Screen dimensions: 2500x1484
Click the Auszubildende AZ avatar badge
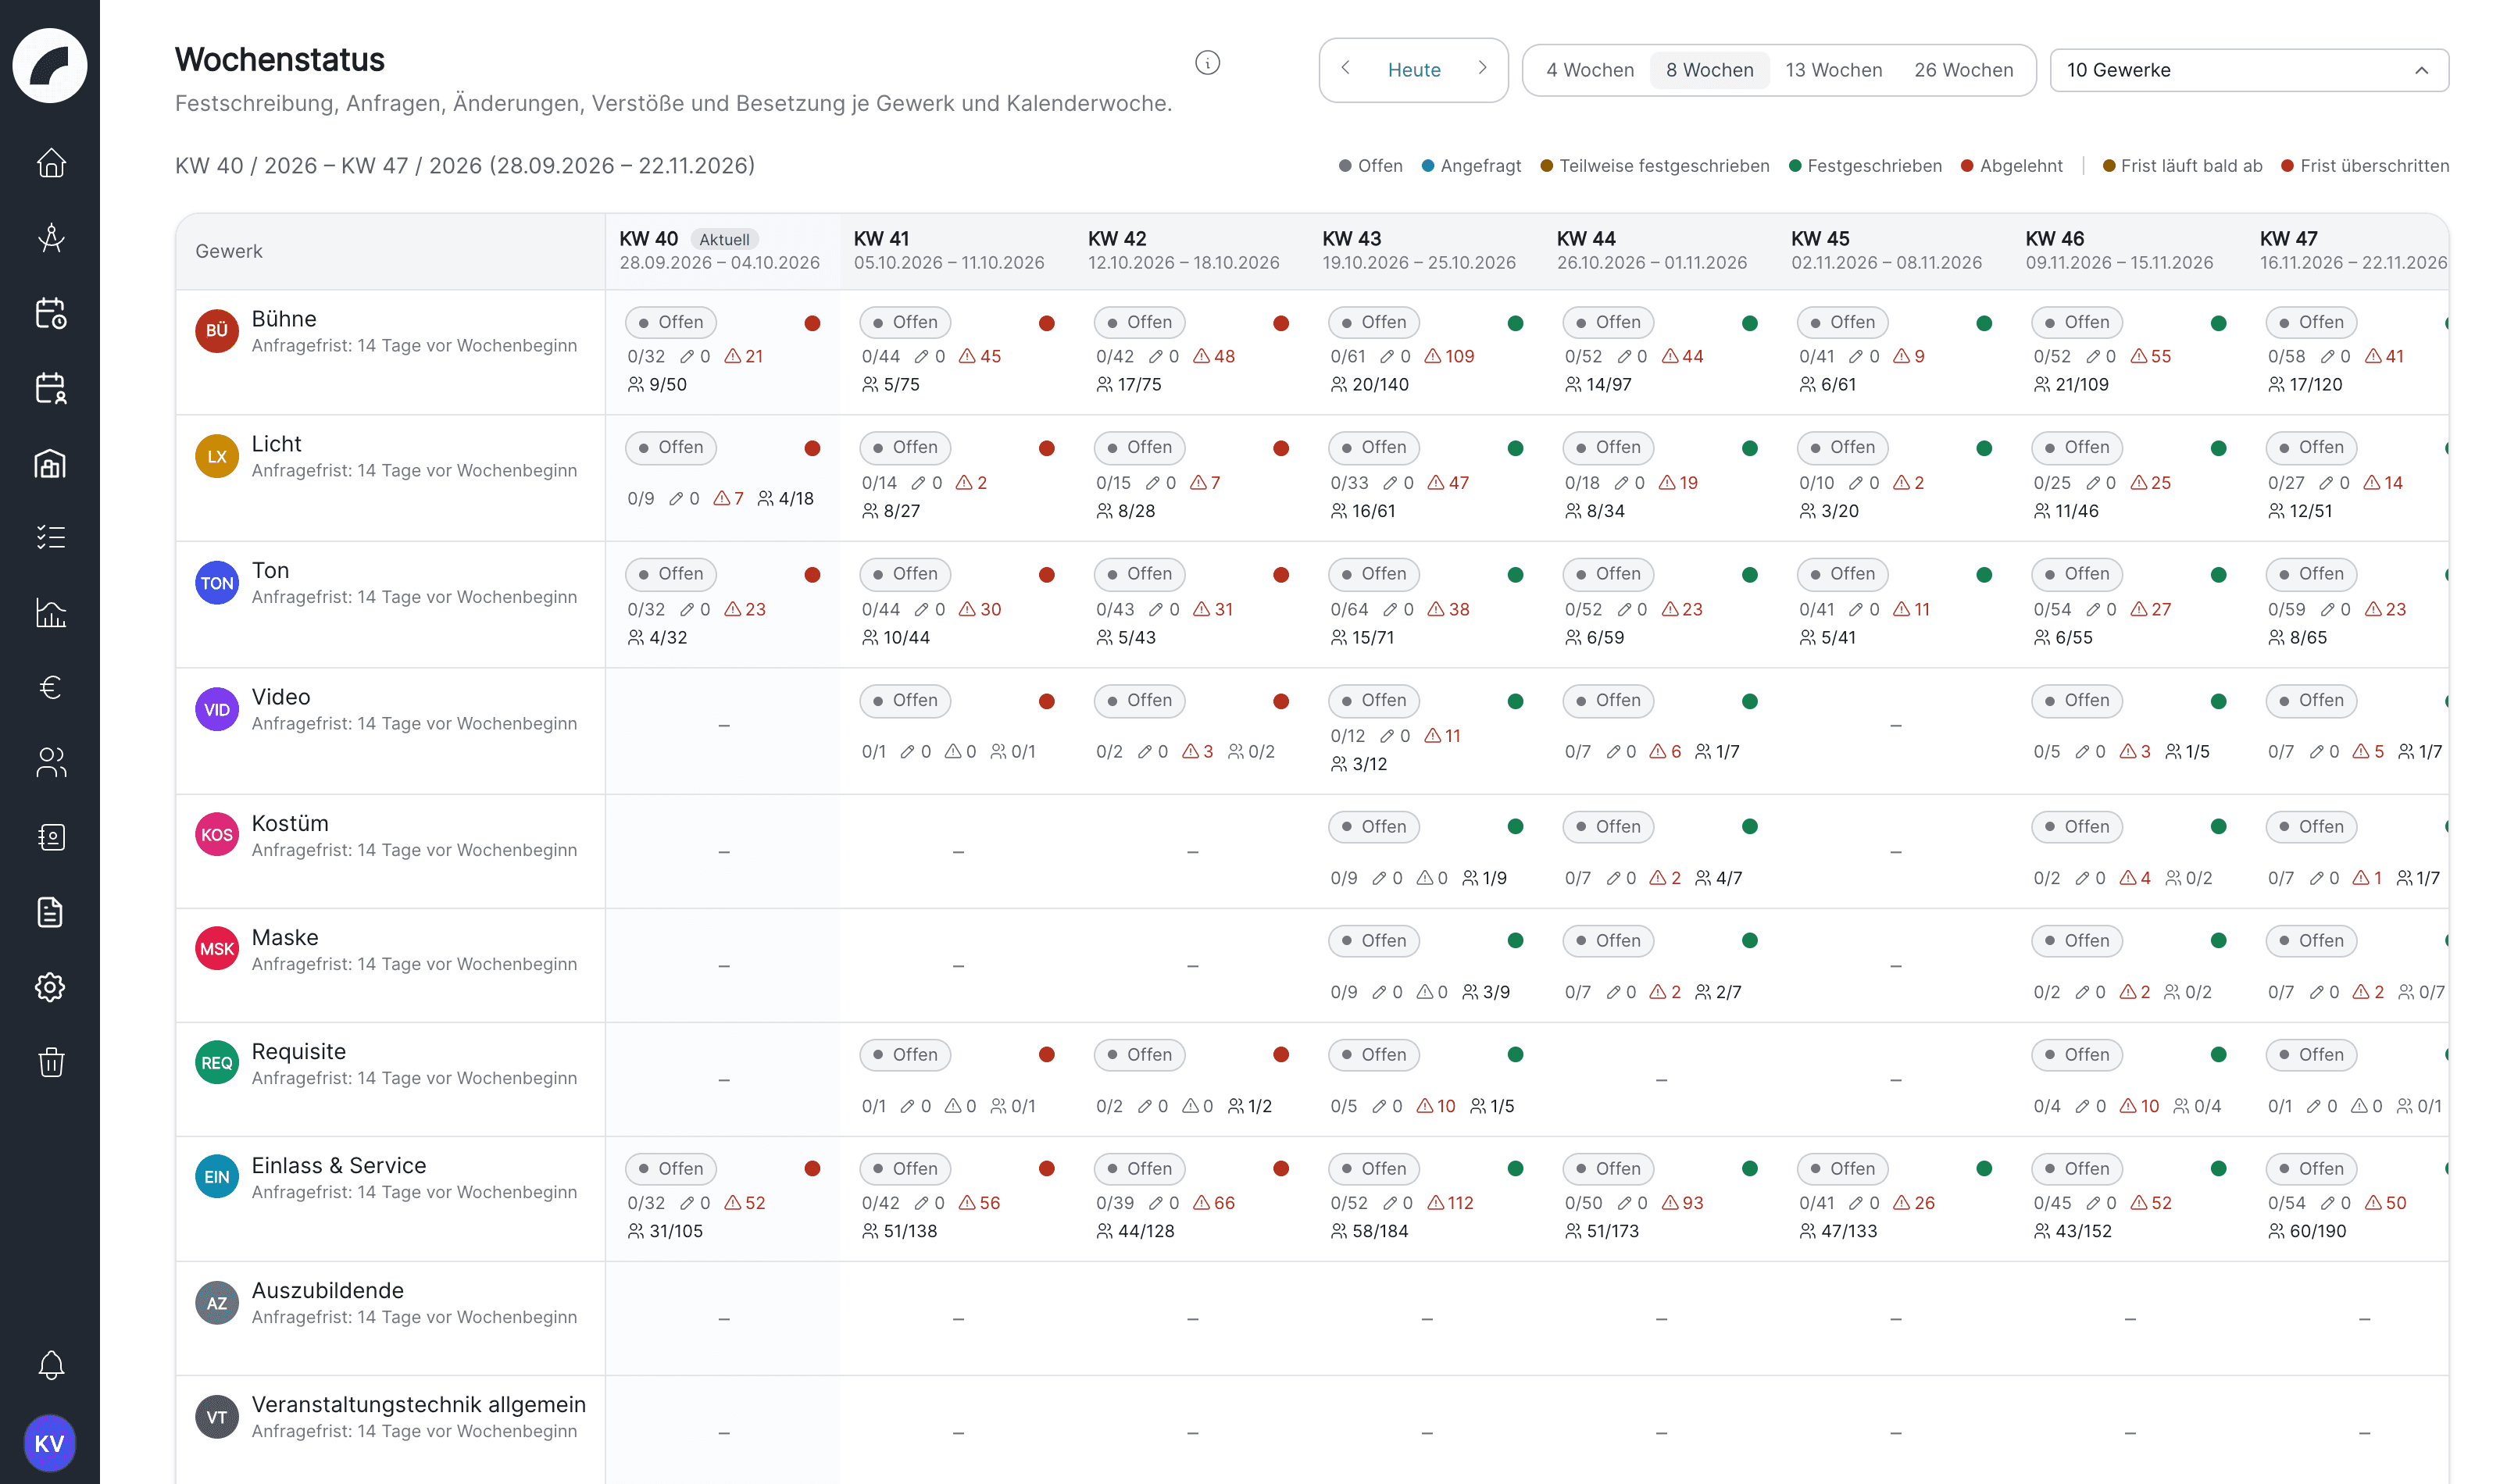pos(217,1303)
